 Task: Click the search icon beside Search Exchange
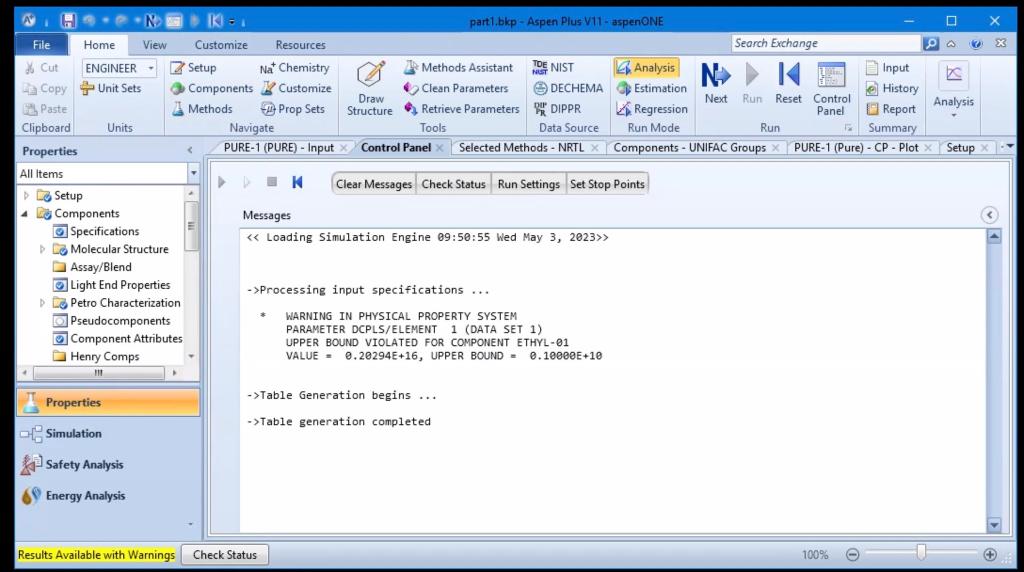click(931, 44)
